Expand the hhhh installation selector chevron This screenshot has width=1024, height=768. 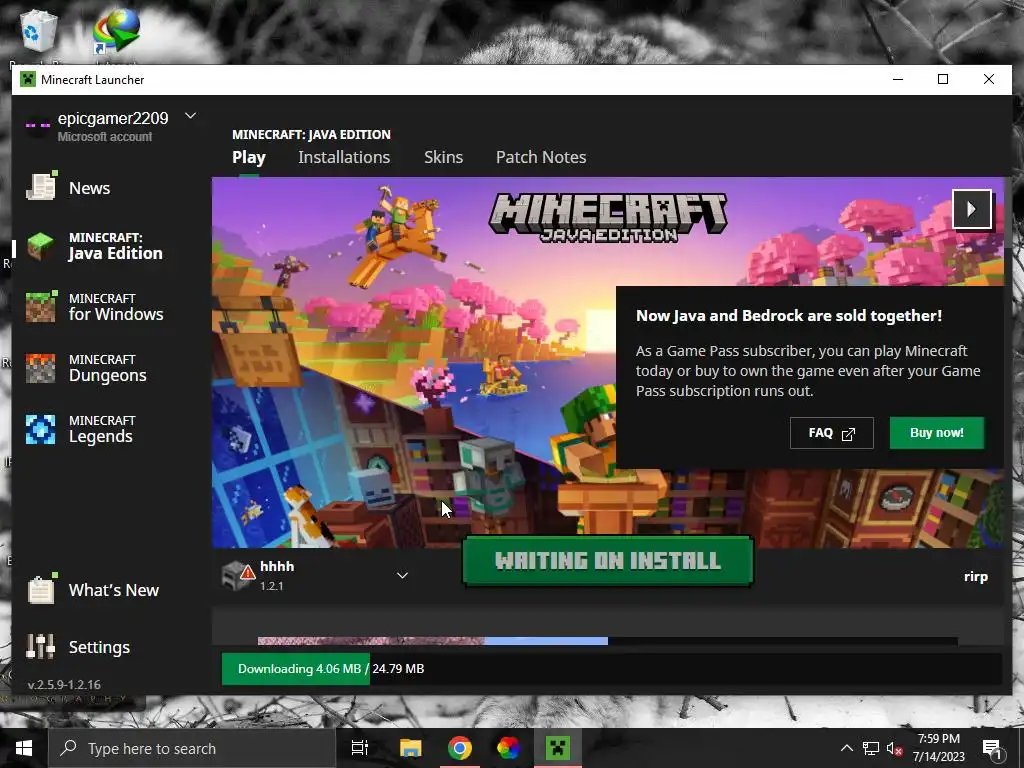402,575
